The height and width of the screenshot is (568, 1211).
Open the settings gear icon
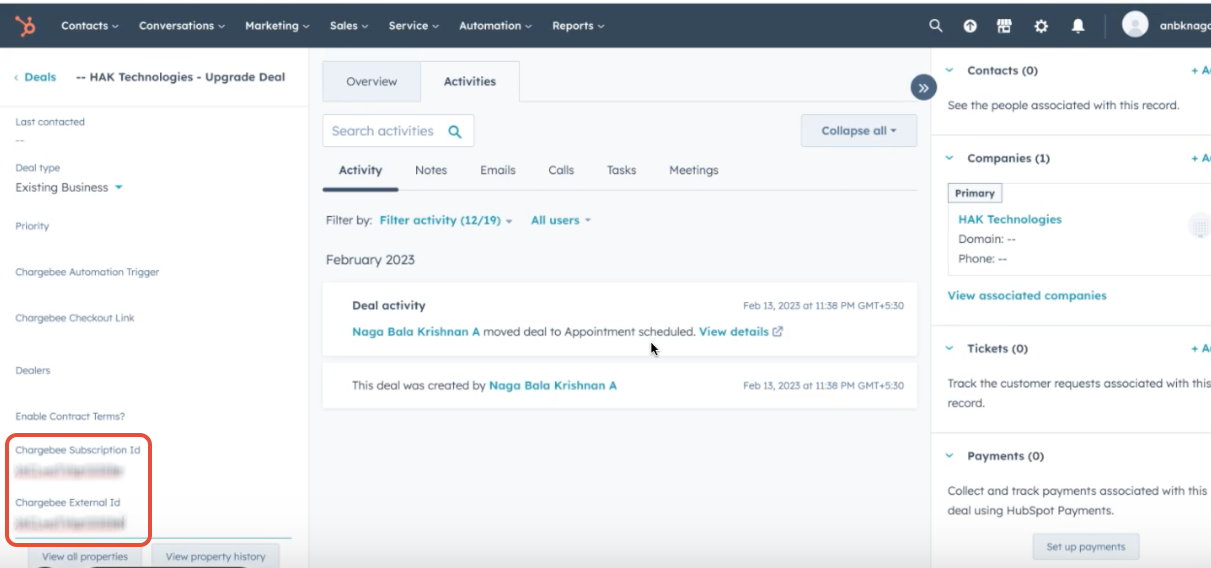click(1041, 27)
